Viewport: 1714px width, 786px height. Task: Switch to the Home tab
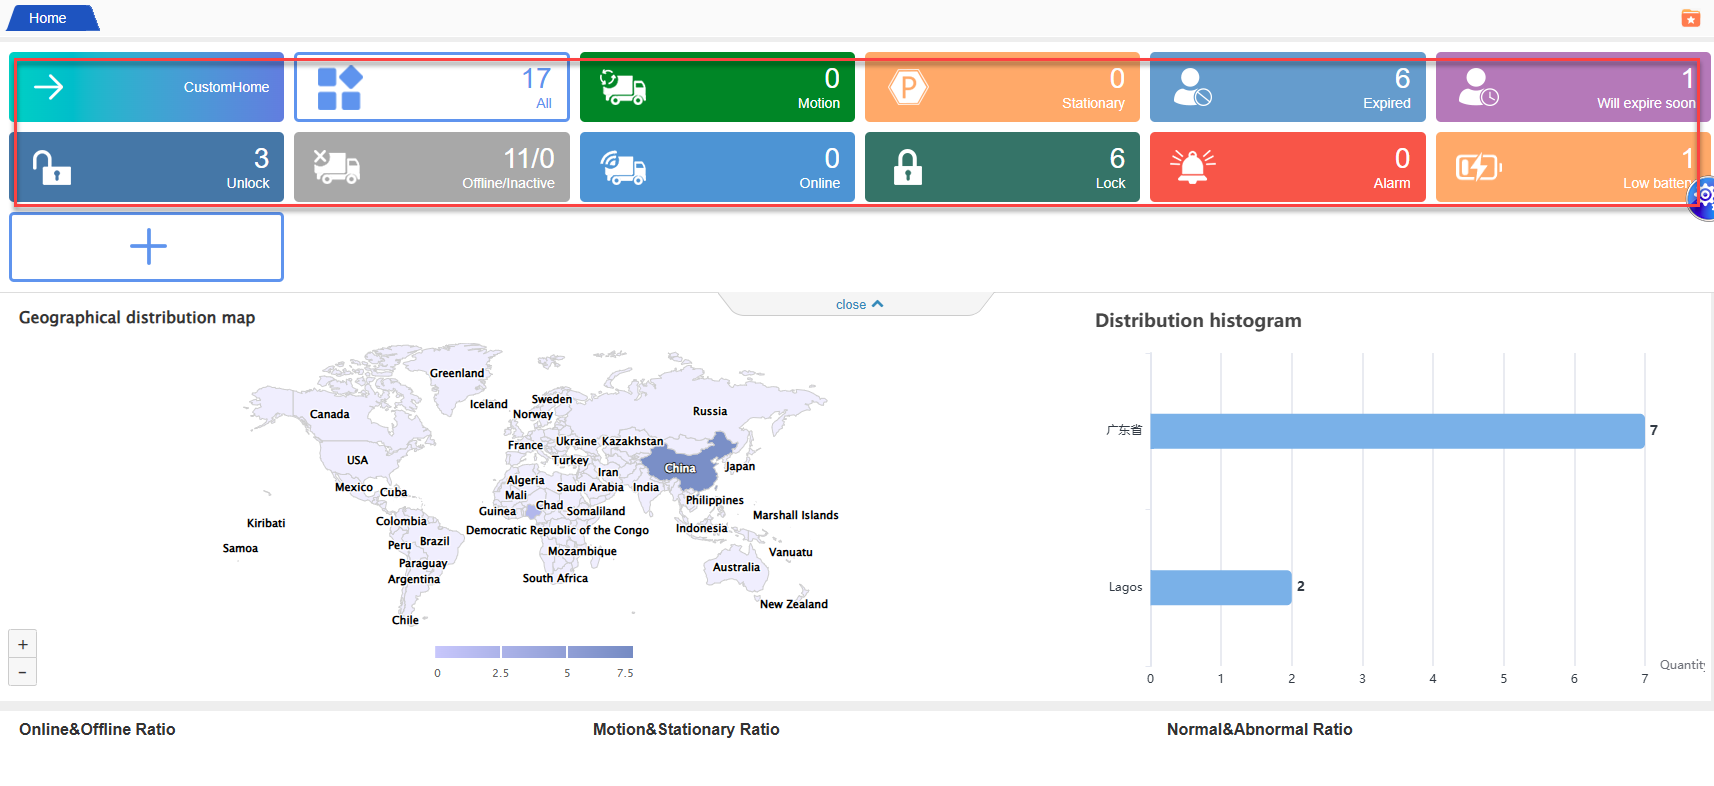48,18
